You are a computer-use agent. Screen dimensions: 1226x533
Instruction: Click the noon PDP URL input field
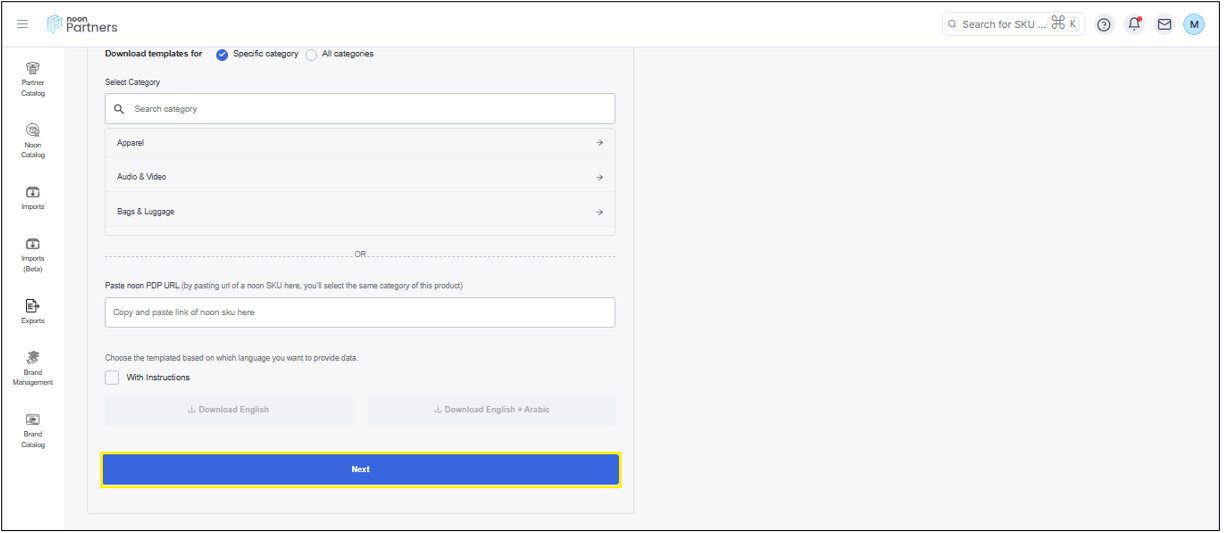pos(359,312)
